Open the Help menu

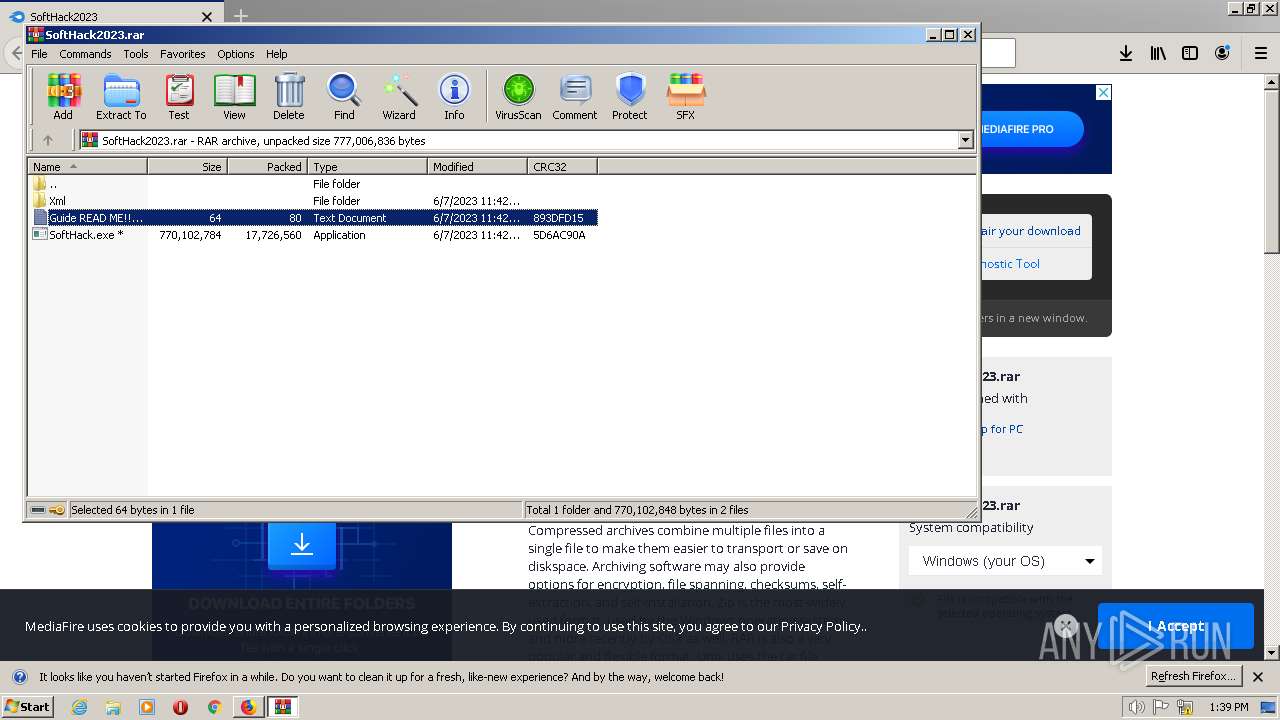(x=277, y=54)
